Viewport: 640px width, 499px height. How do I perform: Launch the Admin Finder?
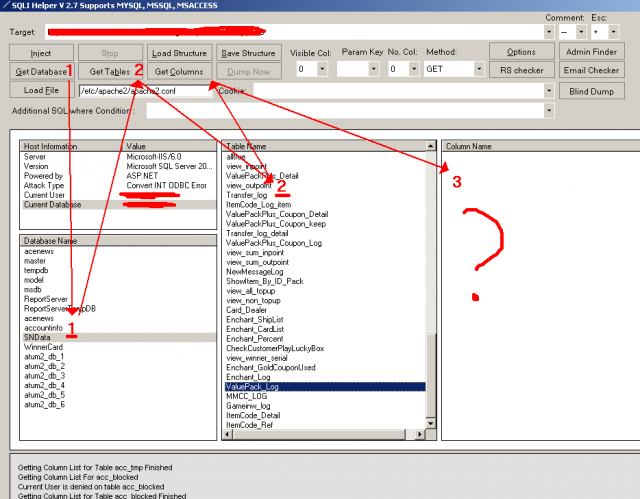pos(591,51)
